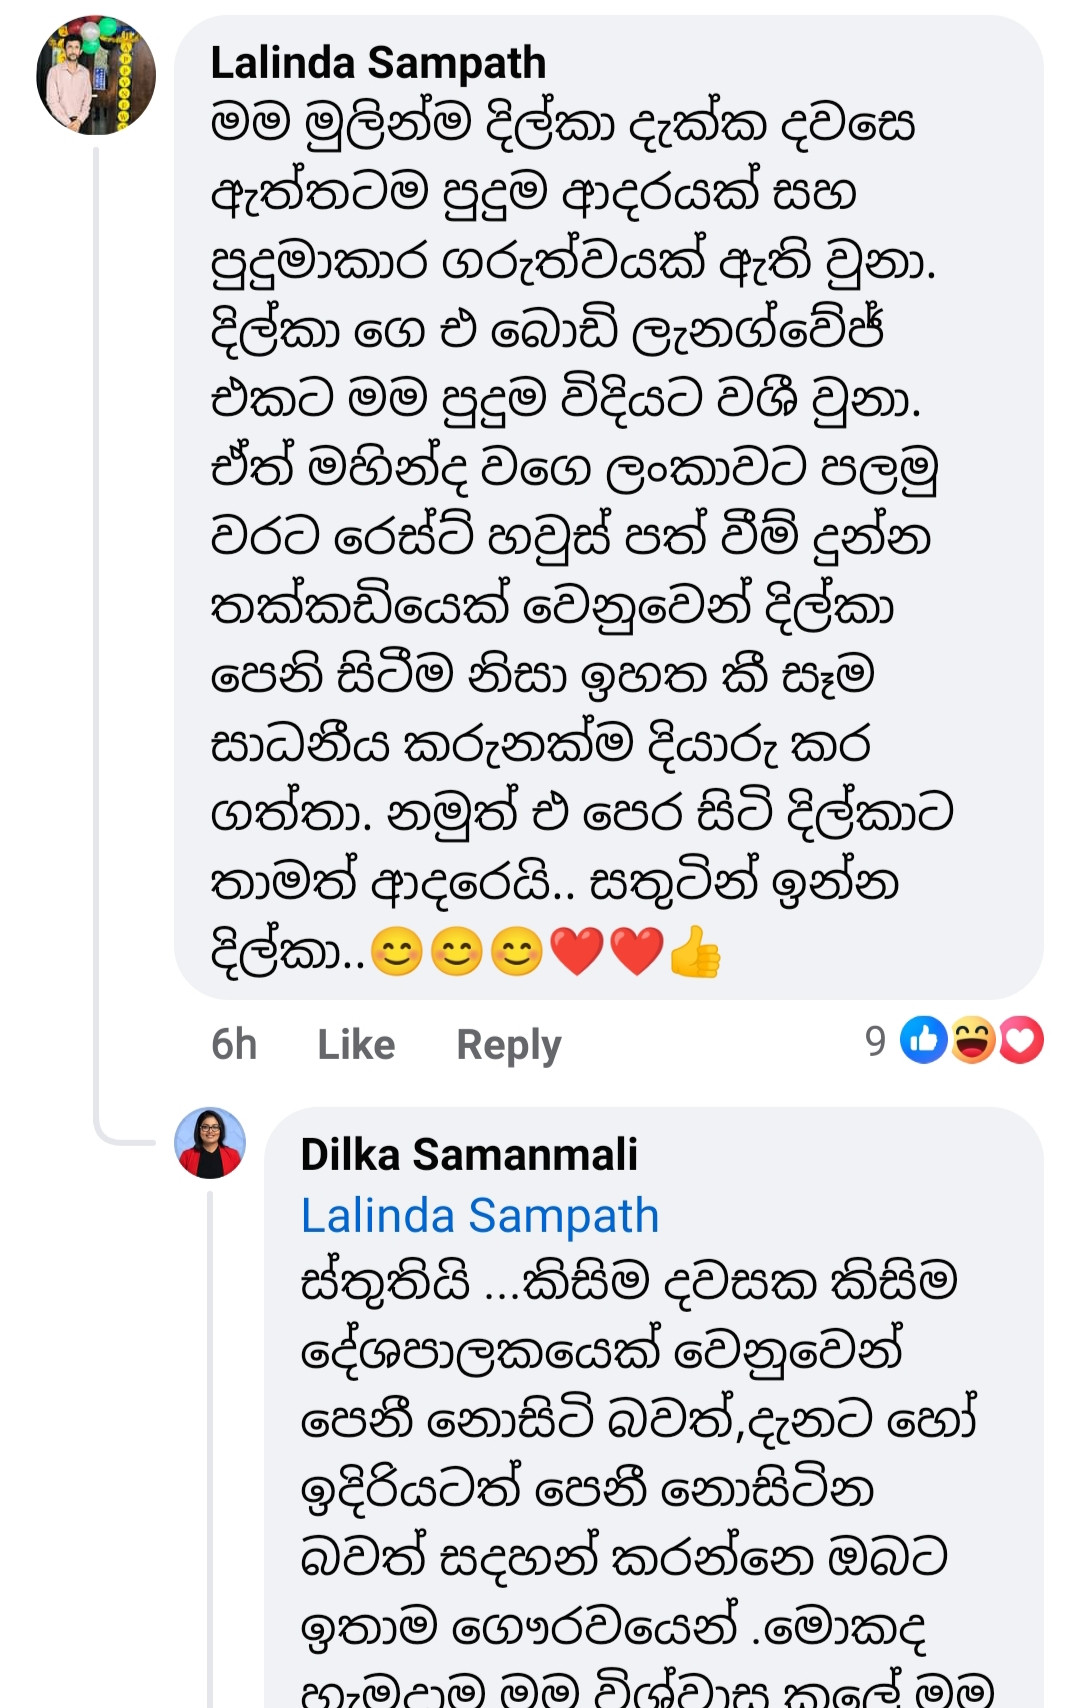
Task: Open Lalinda Sampath's profile from bold name
Action: (378, 63)
